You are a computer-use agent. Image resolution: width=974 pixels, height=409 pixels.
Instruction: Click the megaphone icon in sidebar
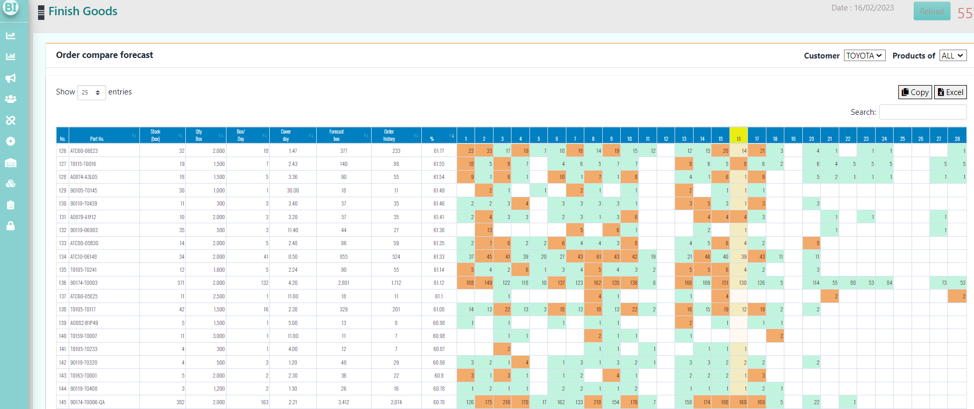(11, 78)
